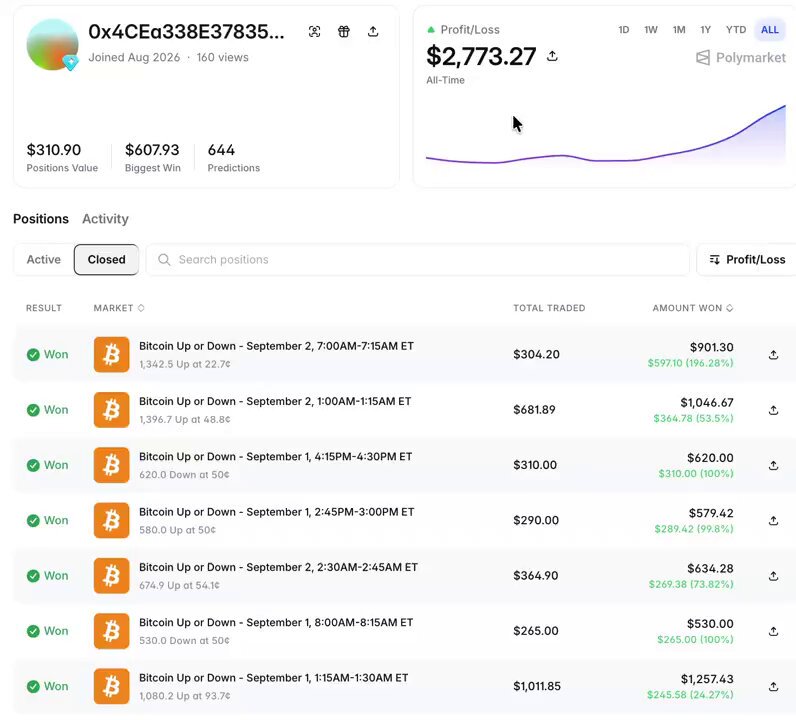Click the $1,257.43 amount won
Screen dimensions: 796x720
click(x=707, y=679)
